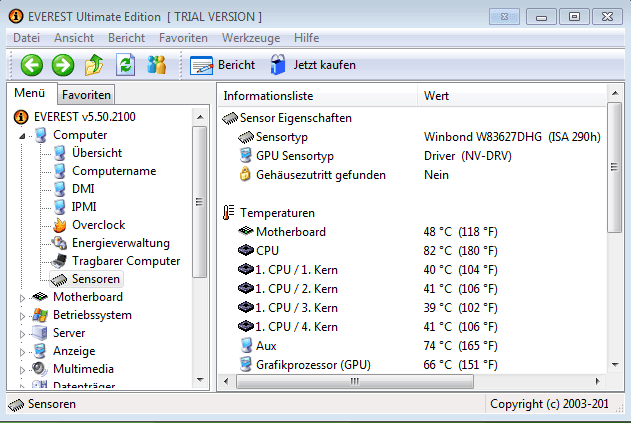Sort by the Informationsliste column header
This screenshot has width=631, height=423.
pos(318,96)
